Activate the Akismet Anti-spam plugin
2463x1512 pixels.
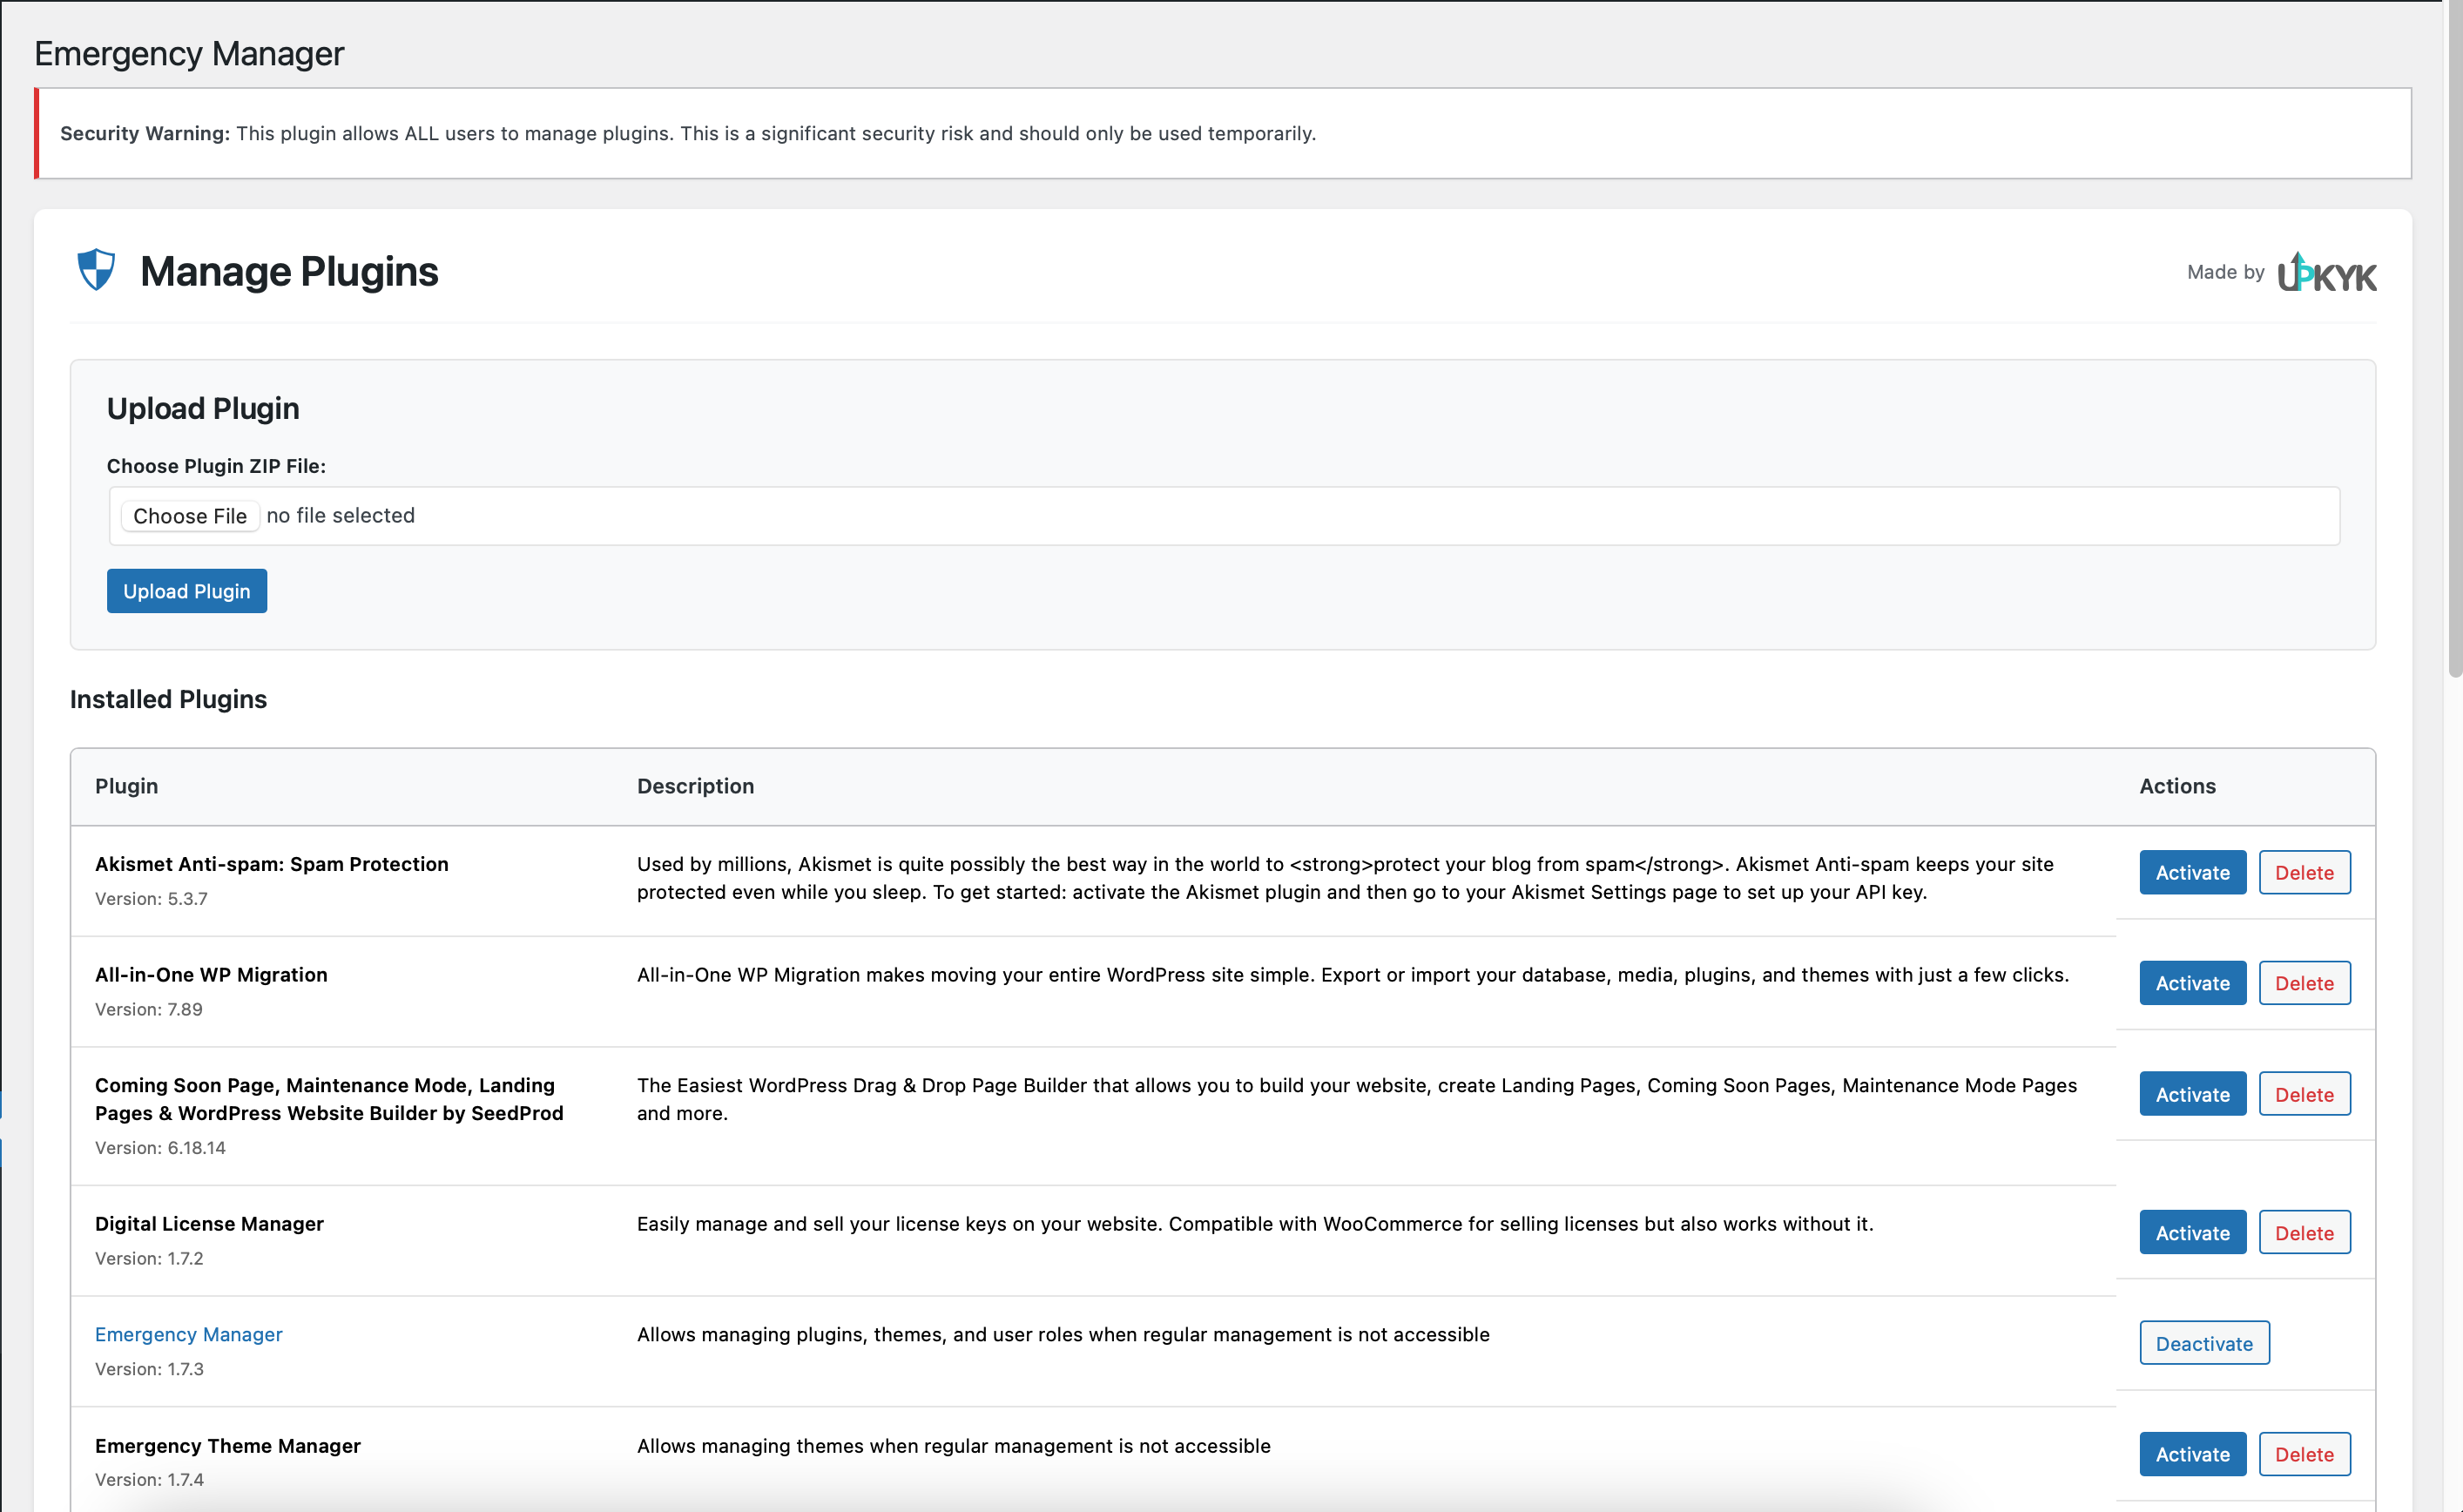(x=2192, y=872)
